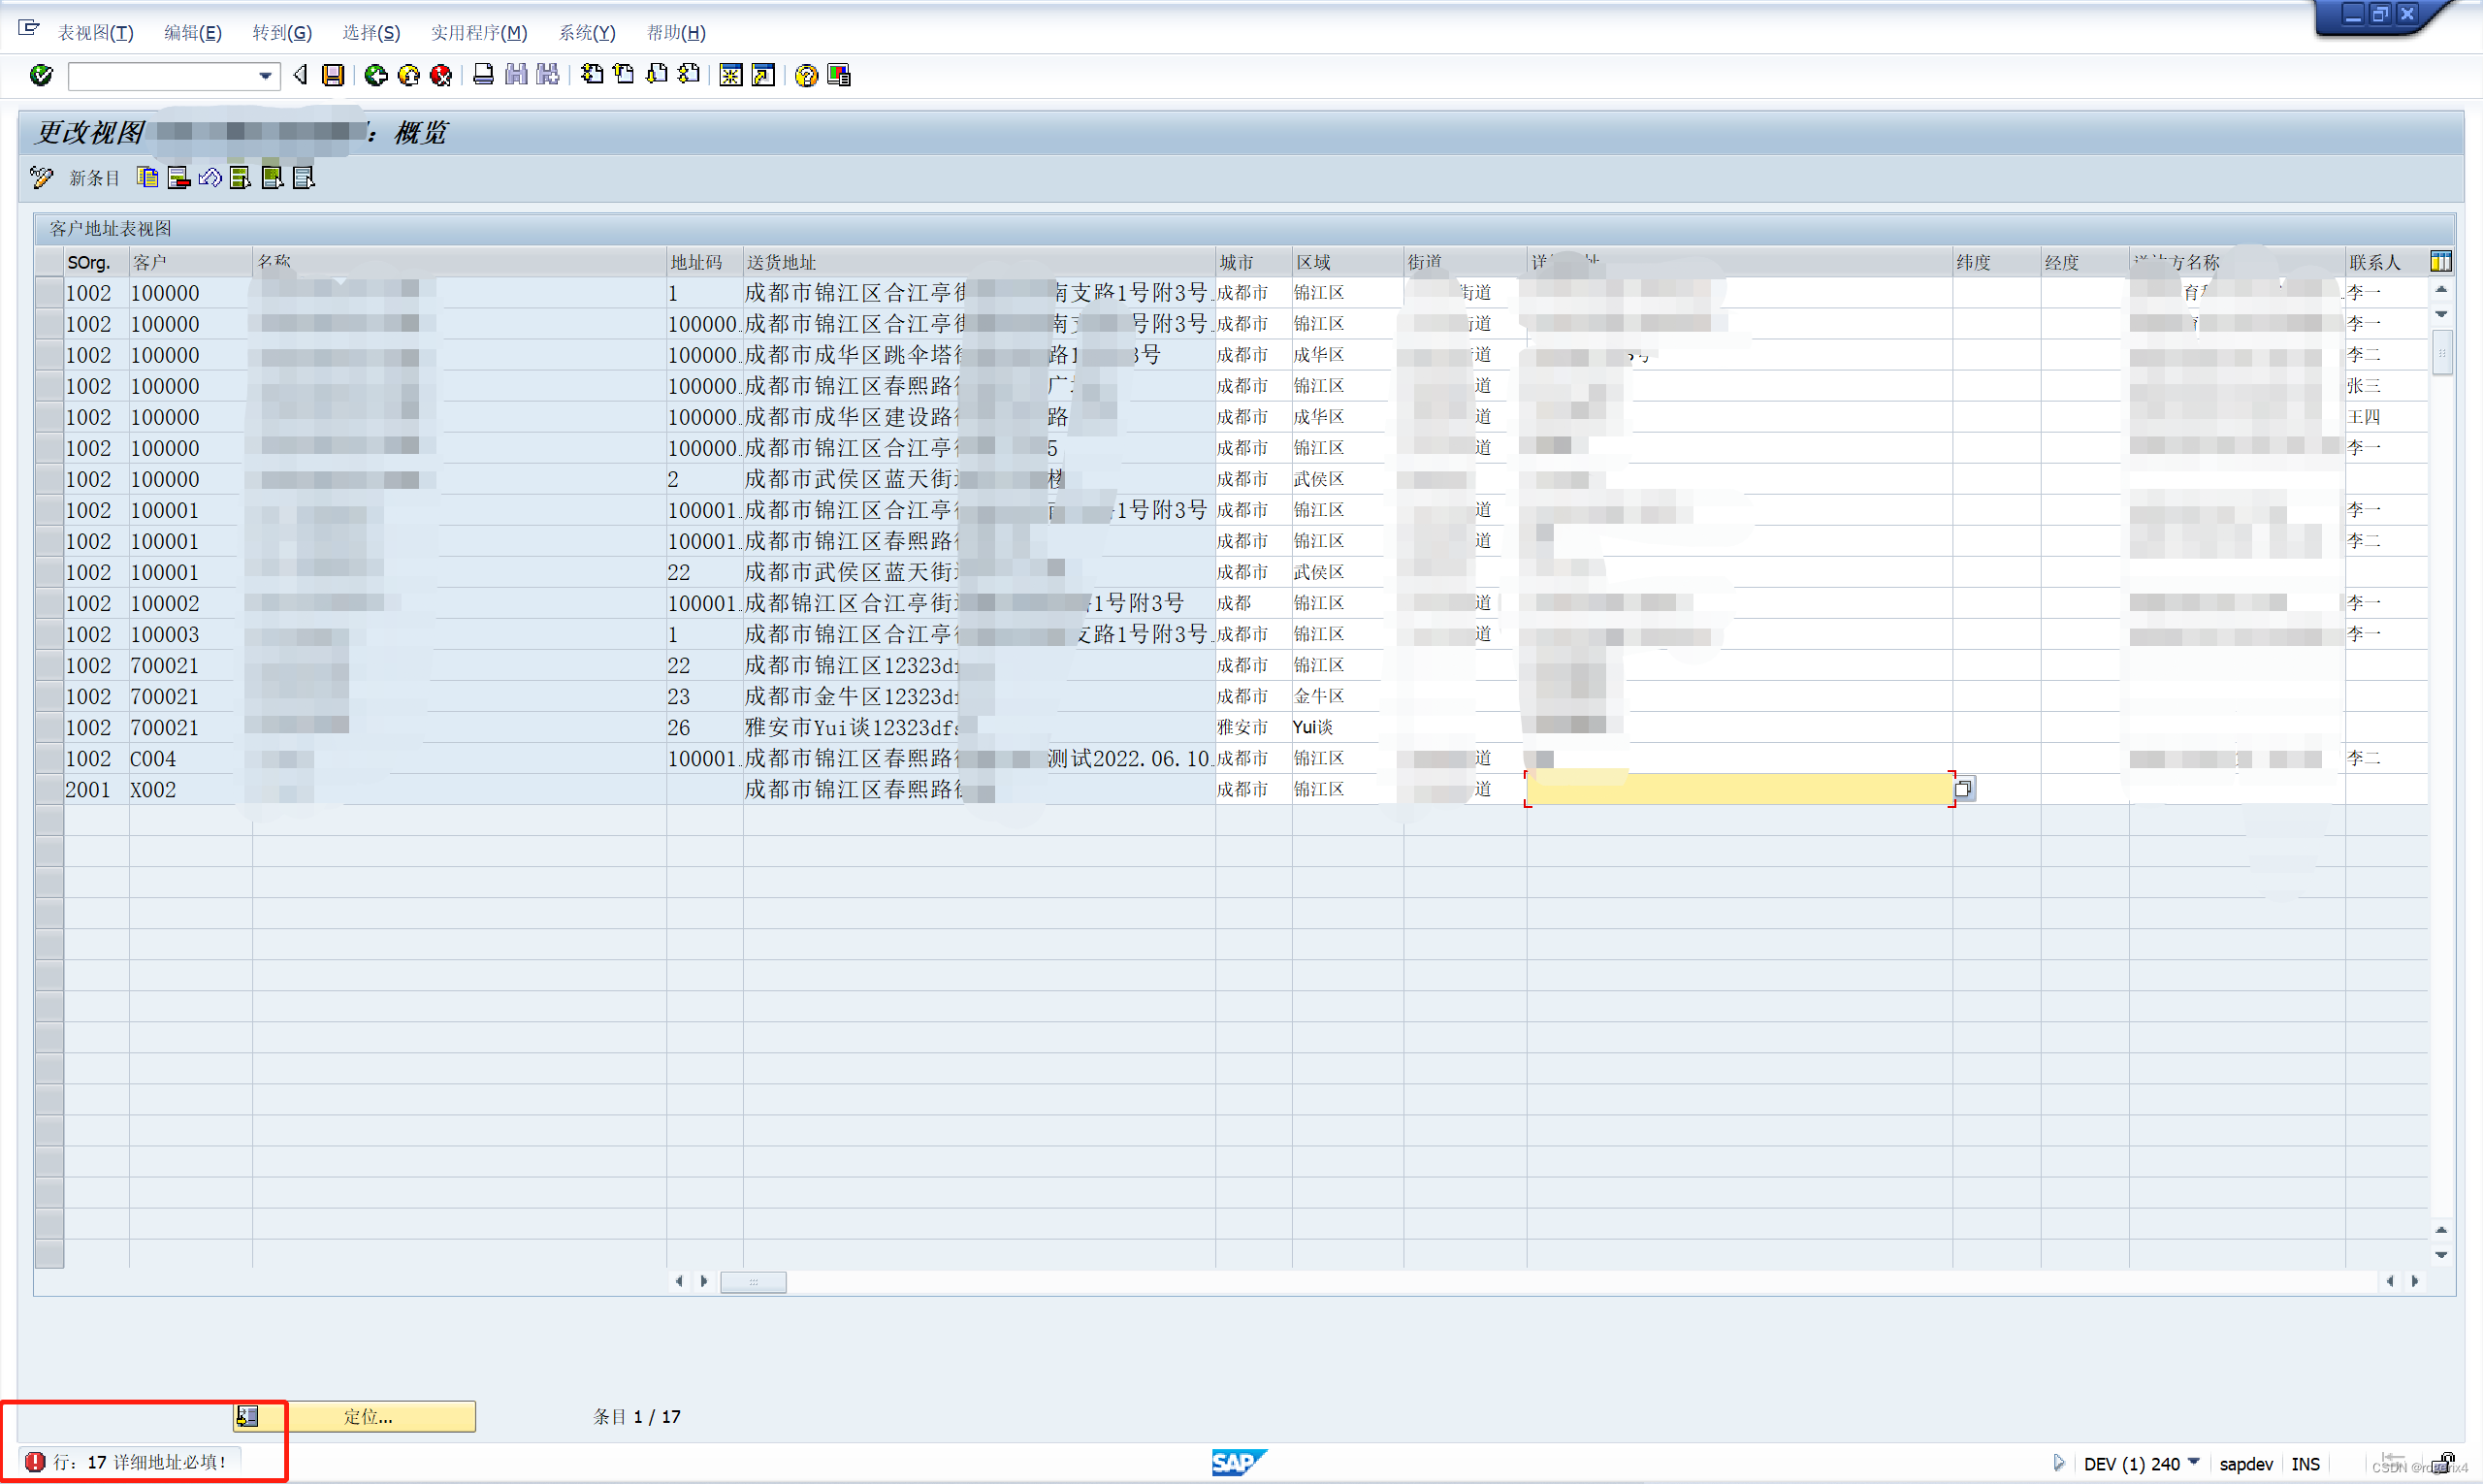Open the 编辑(E) menu
The height and width of the screenshot is (1484, 2483).
[192, 33]
